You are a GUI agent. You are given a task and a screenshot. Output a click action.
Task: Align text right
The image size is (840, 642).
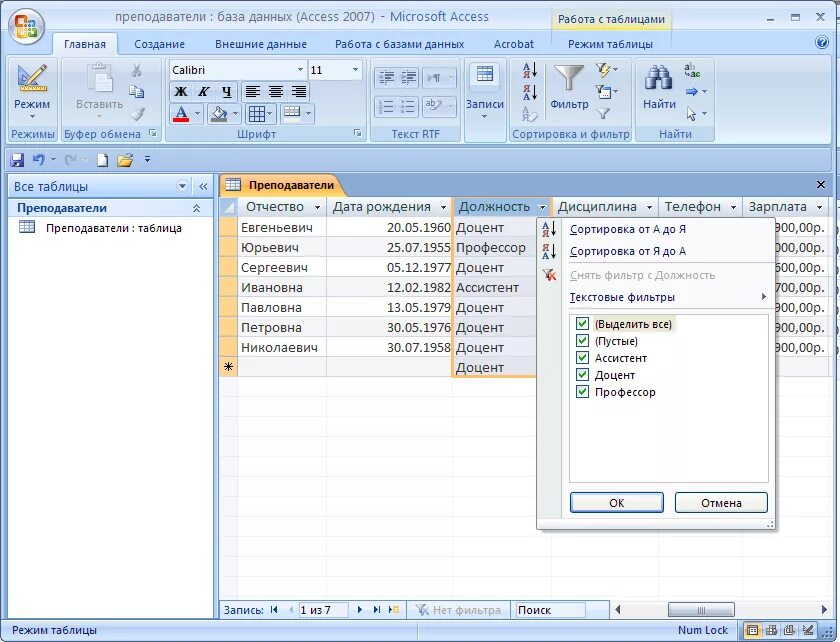[298, 92]
